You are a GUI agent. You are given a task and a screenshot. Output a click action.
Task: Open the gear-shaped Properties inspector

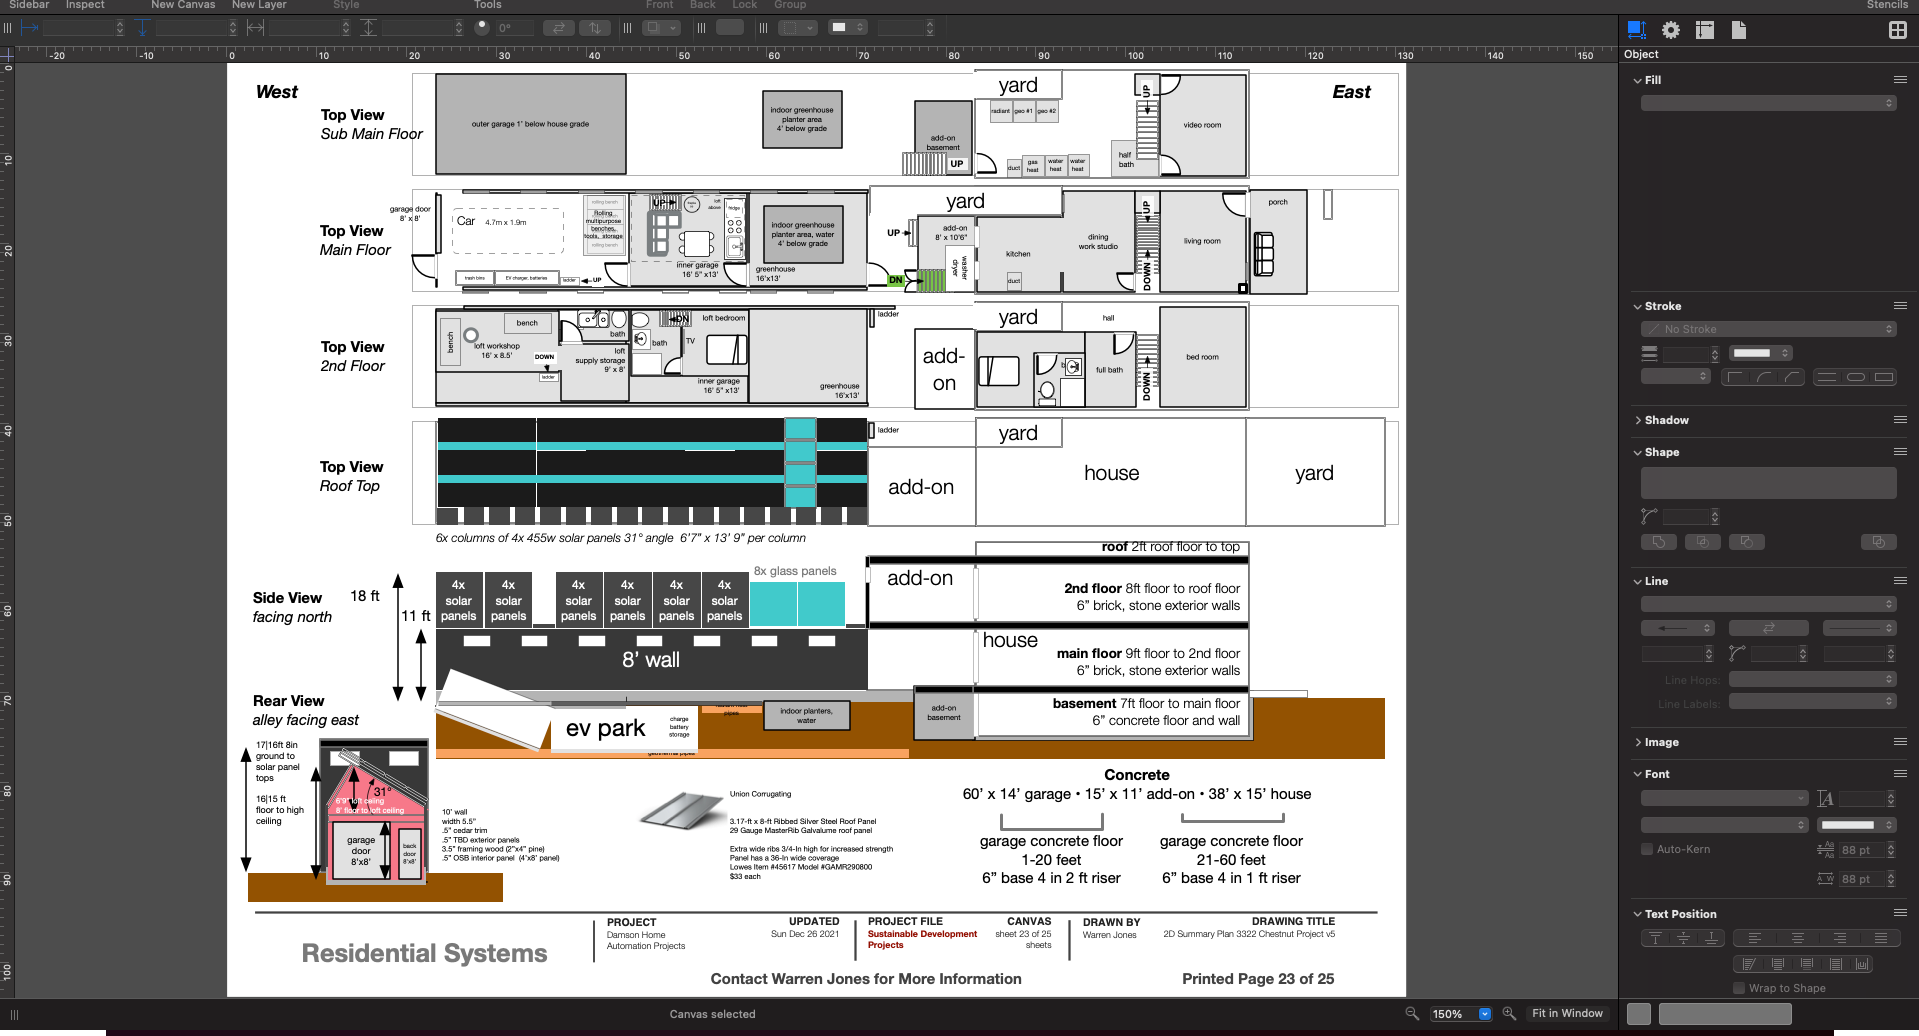pyautogui.click(x=1670, y=30)
